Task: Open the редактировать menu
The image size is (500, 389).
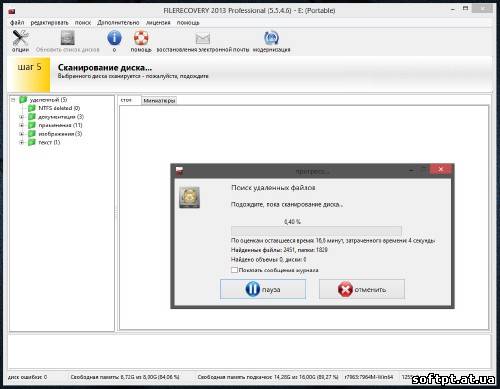Action: point(49,23)
